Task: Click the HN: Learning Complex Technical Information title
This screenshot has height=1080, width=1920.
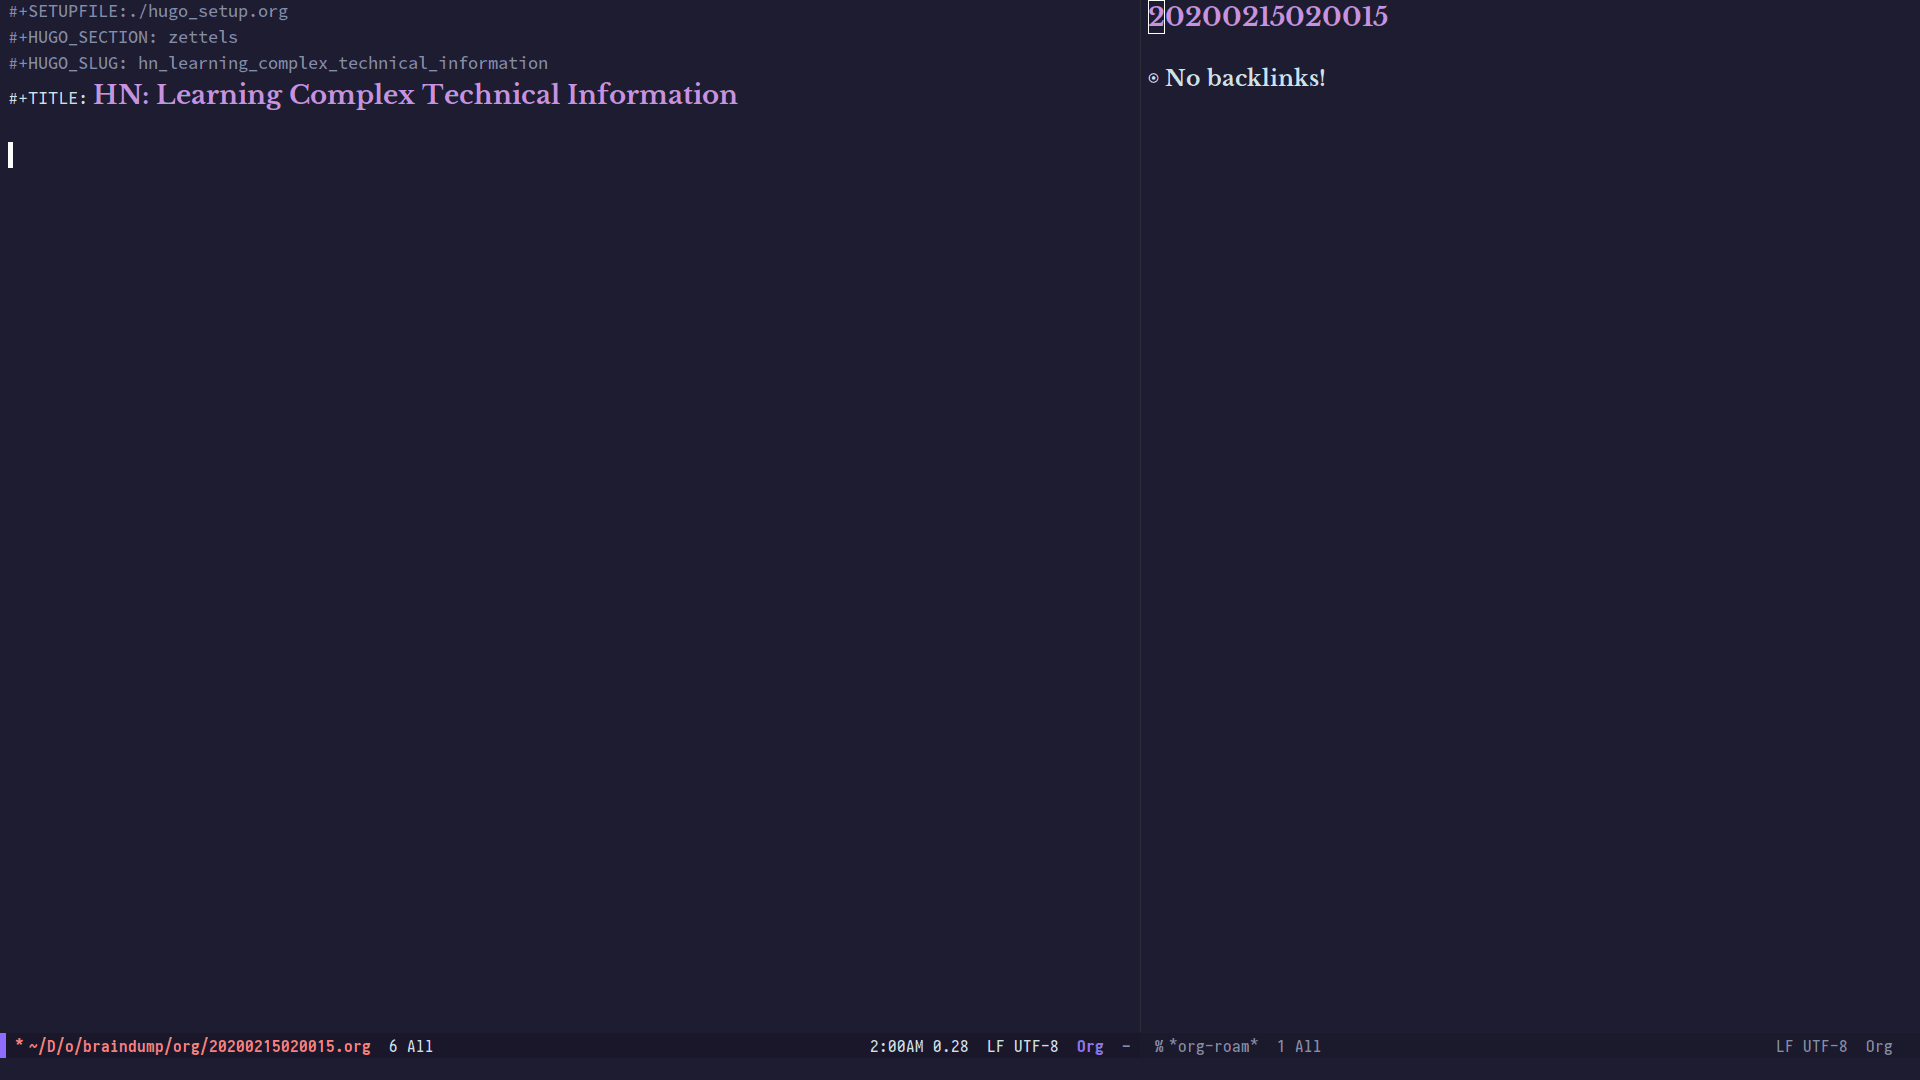Action: [415, 95]
